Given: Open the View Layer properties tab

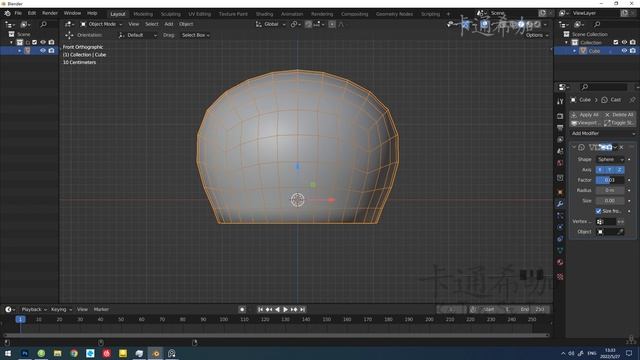Looking at the screenshot, I should (560, 140).
